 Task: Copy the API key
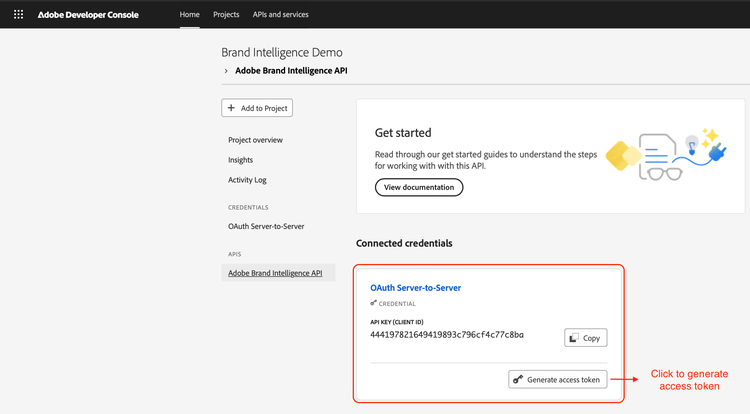click(585, 338)
